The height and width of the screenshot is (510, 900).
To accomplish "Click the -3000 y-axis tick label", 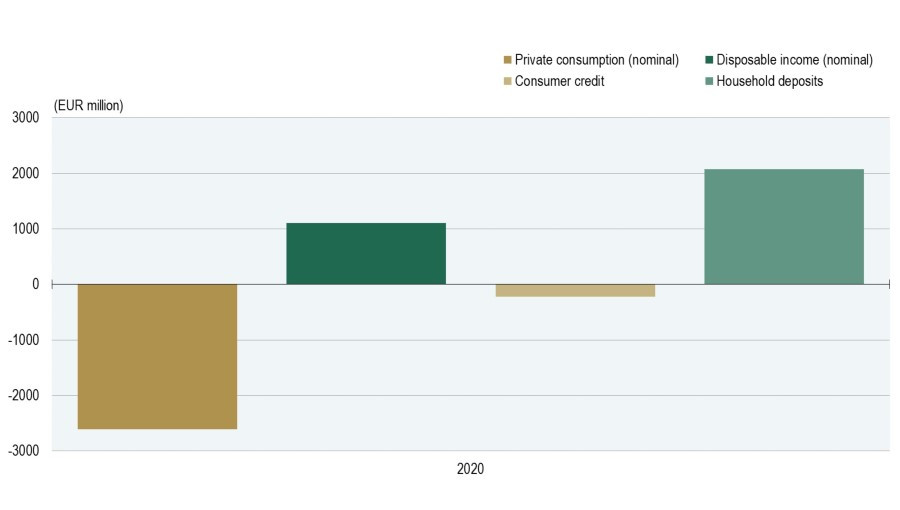I will coord(24,451).
